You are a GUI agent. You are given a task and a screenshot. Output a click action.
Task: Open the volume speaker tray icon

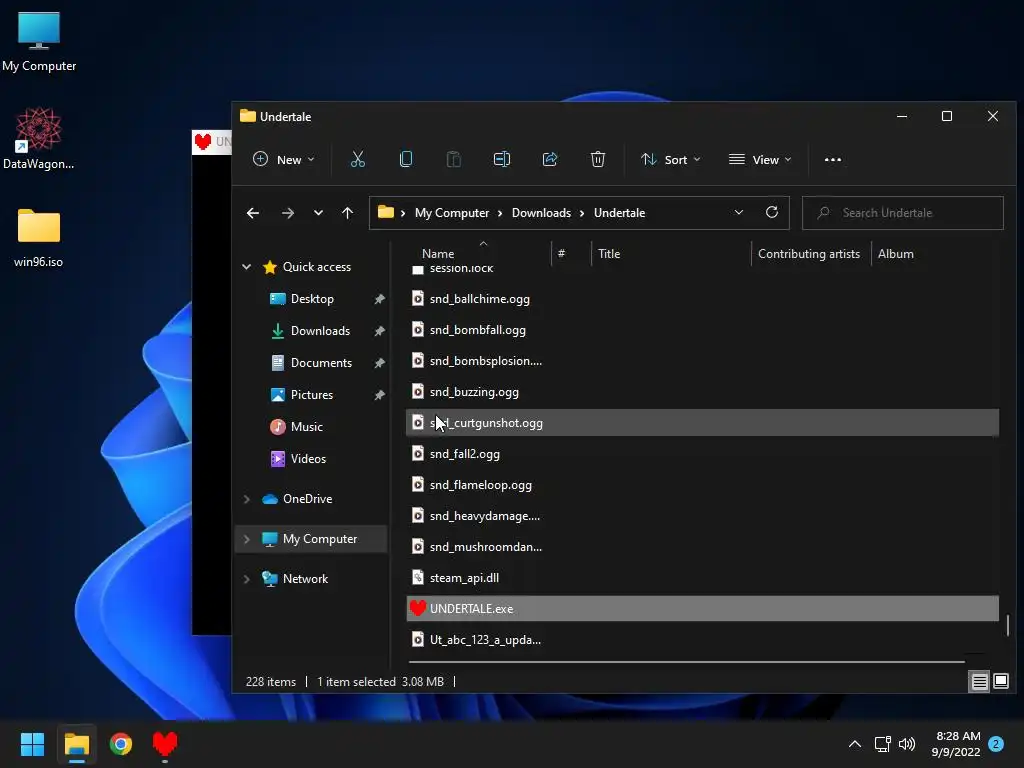pos(906,744)
